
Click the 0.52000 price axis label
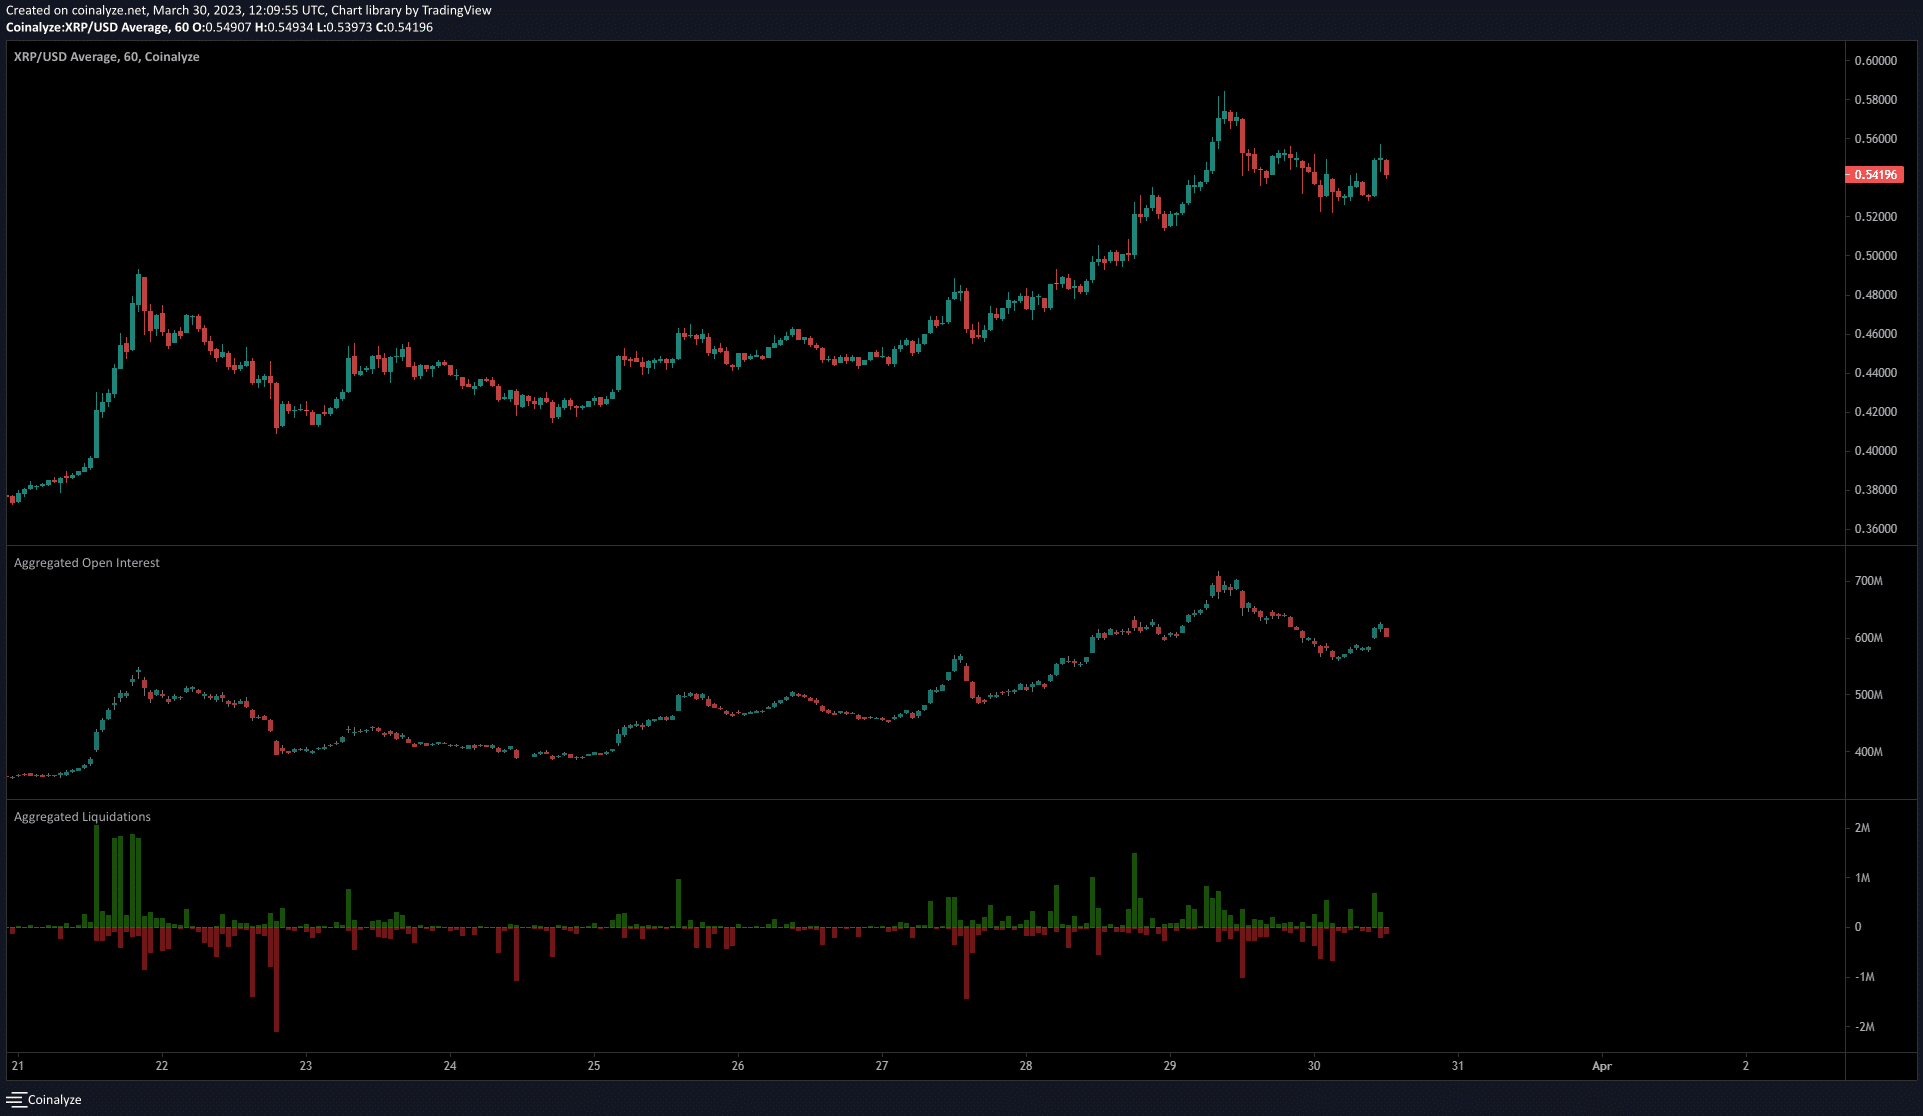(x=1876, y=217)
